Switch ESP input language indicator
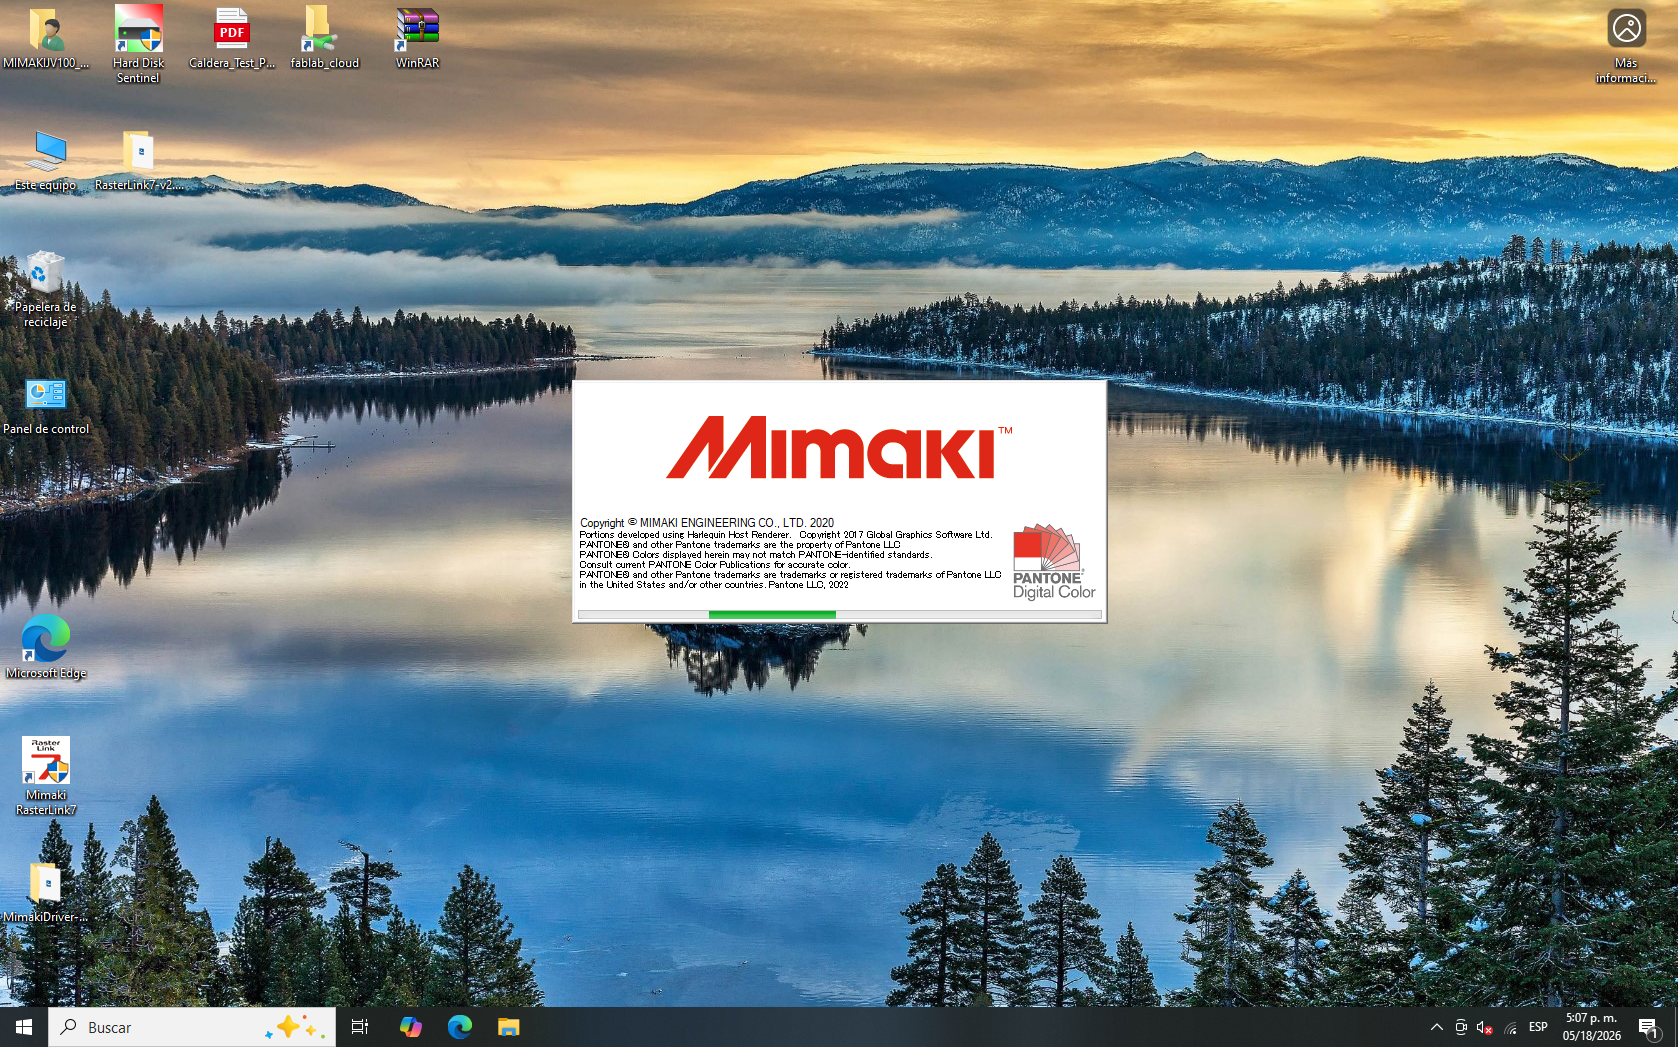Image resolution: width=1678 pixels, height=1047 pixels. [1538, 1027]
